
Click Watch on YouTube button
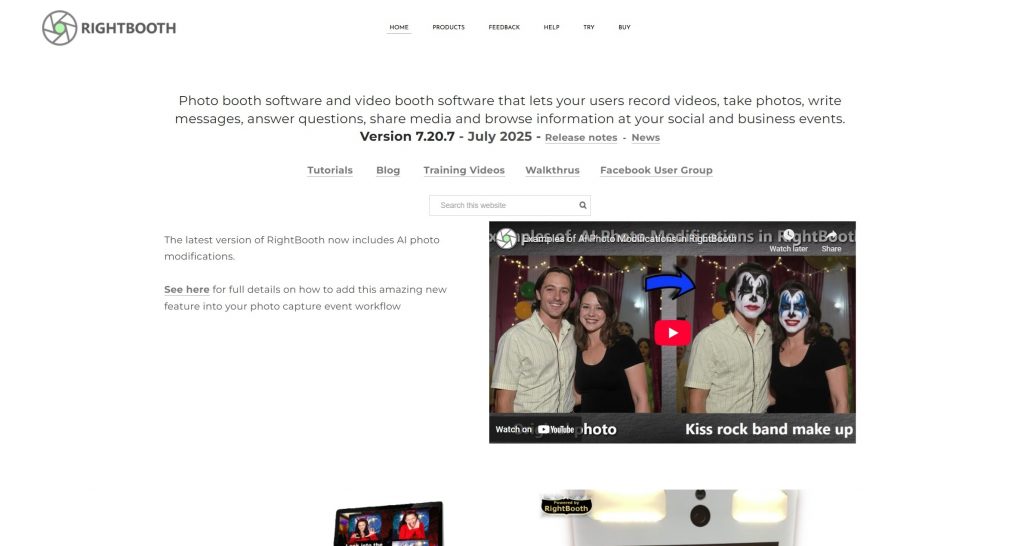point(535,429)
